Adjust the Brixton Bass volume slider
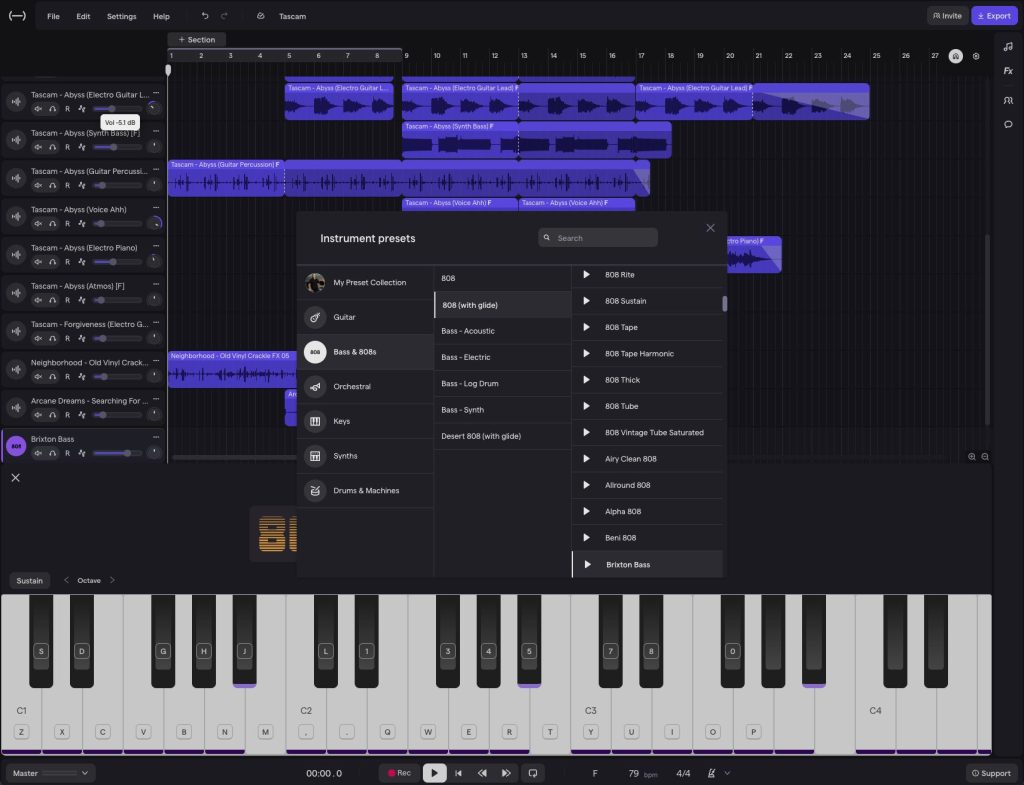Viewport: 1024px width, 785px height. click(x=118, y=453)
